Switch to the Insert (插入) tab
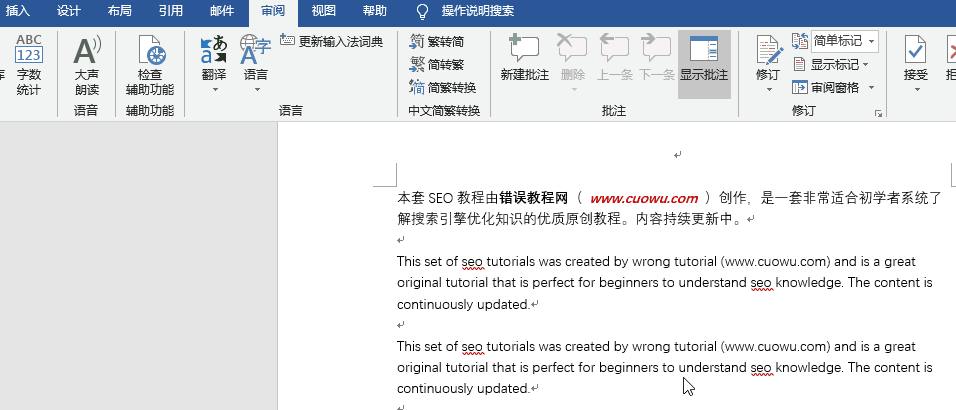 (17, 11)
